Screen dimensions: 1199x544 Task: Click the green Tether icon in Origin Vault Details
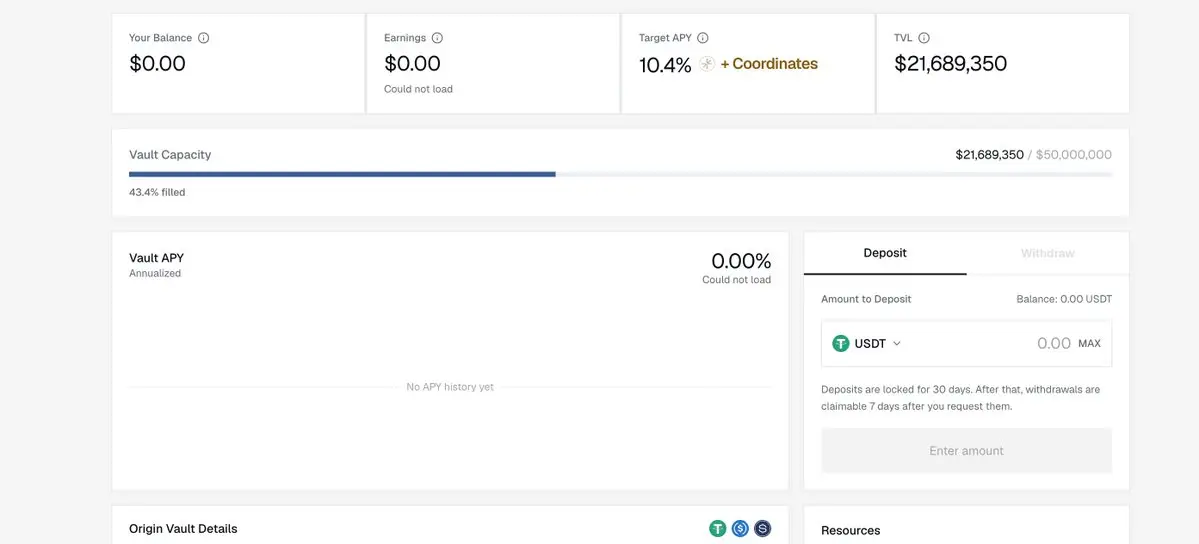[x=717, y=528]
